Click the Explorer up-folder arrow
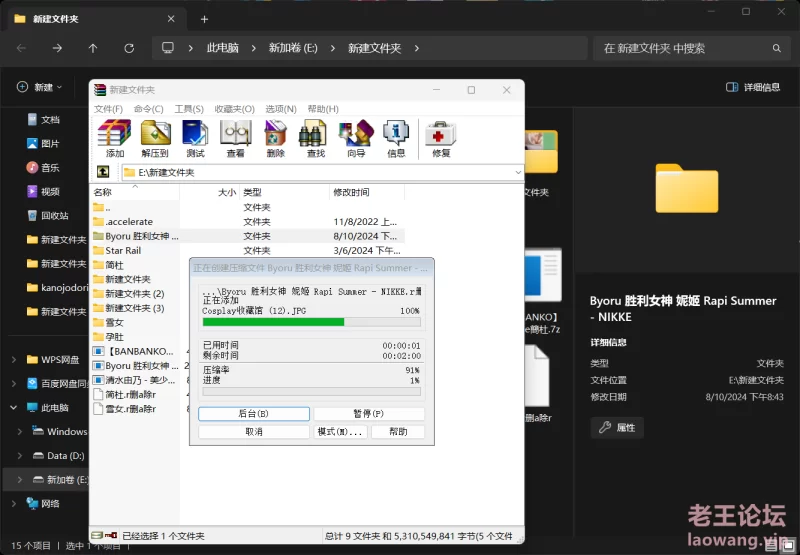Image resolution: width=800 pixels, height=555 pixels. tap(93, 48)
